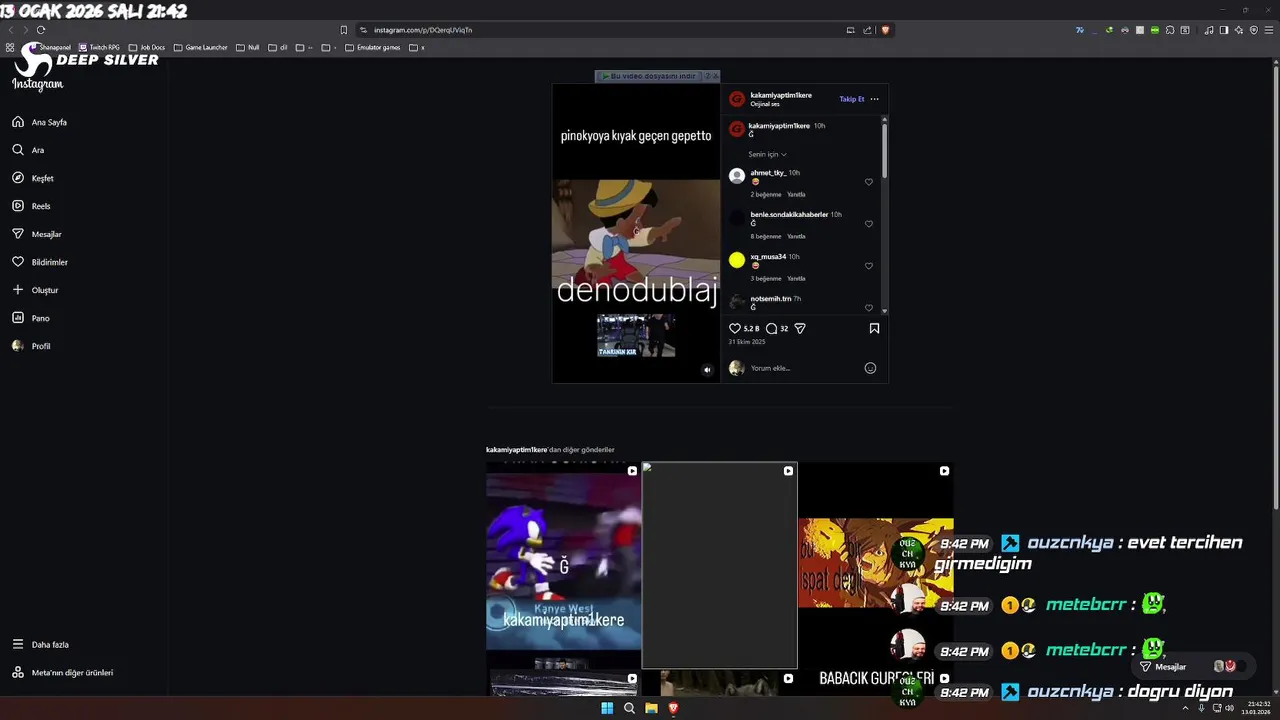1280x720 pixels.
Task: Open the taskbar volume icon
Action: pyautogui.click(x=1229, y=708)
